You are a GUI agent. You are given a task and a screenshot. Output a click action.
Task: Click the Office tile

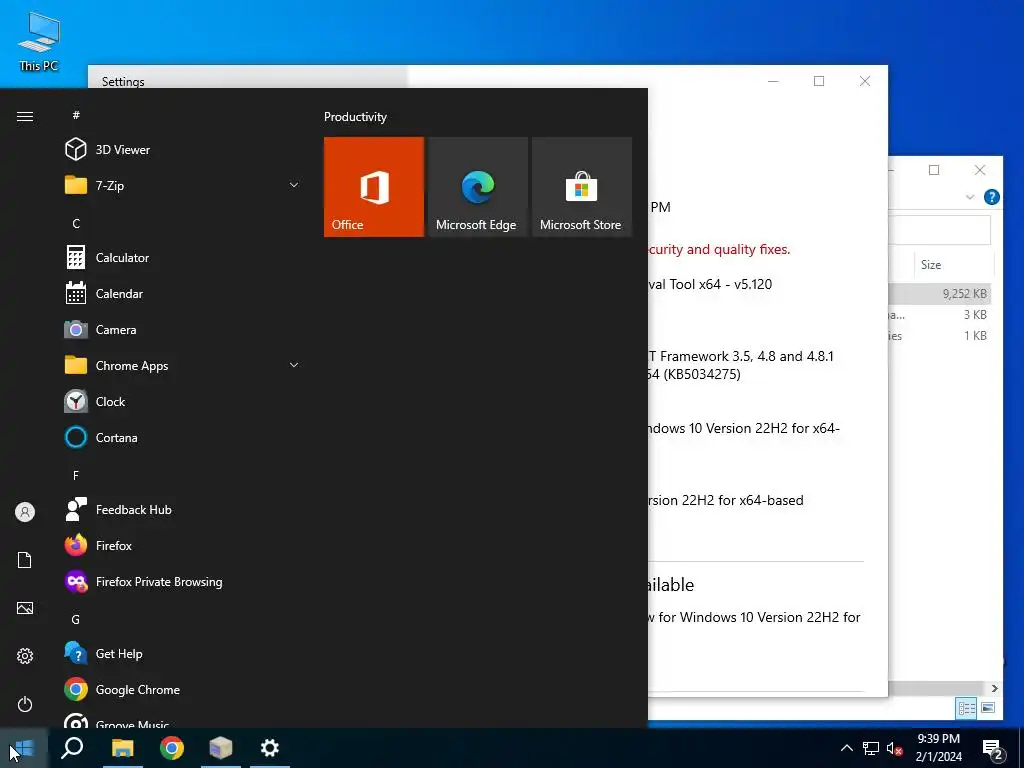[374, 187]
